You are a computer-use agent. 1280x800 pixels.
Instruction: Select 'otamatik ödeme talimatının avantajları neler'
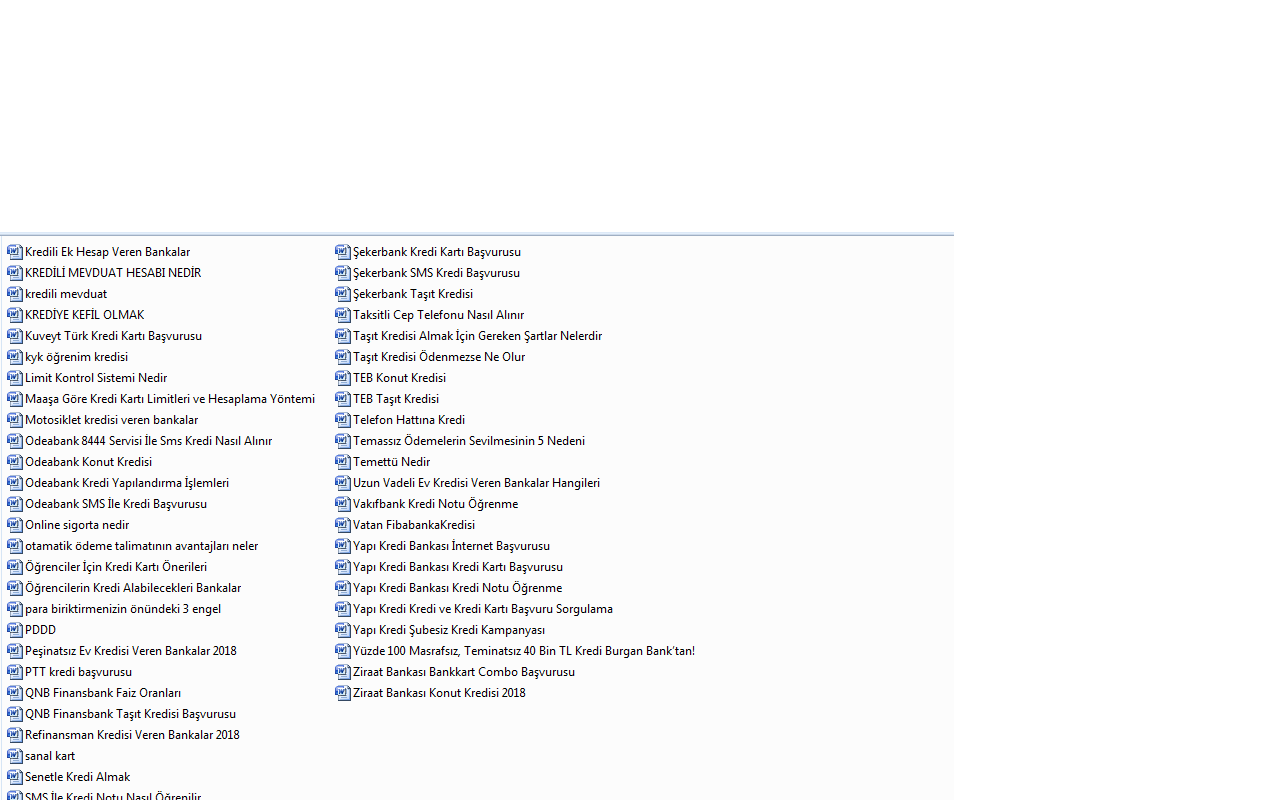click(x=142, y=546)
